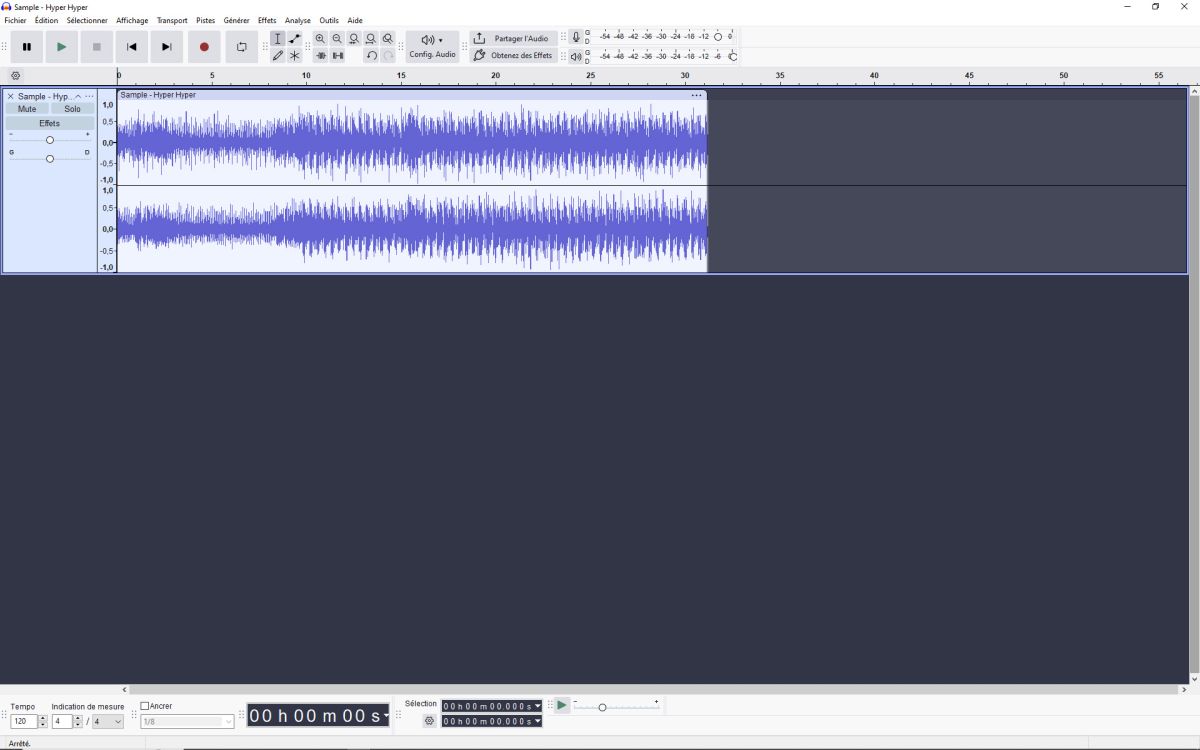Image resolution: width=1200 pixels, height=750 pixels.
Task: Mute the Sample - Hyper Hyper track
Action: pos(27,109)
